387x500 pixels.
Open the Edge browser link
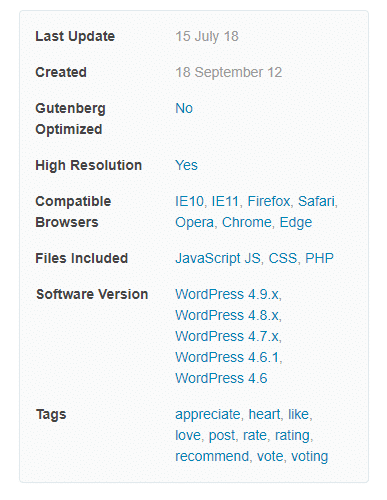[296, 222]
